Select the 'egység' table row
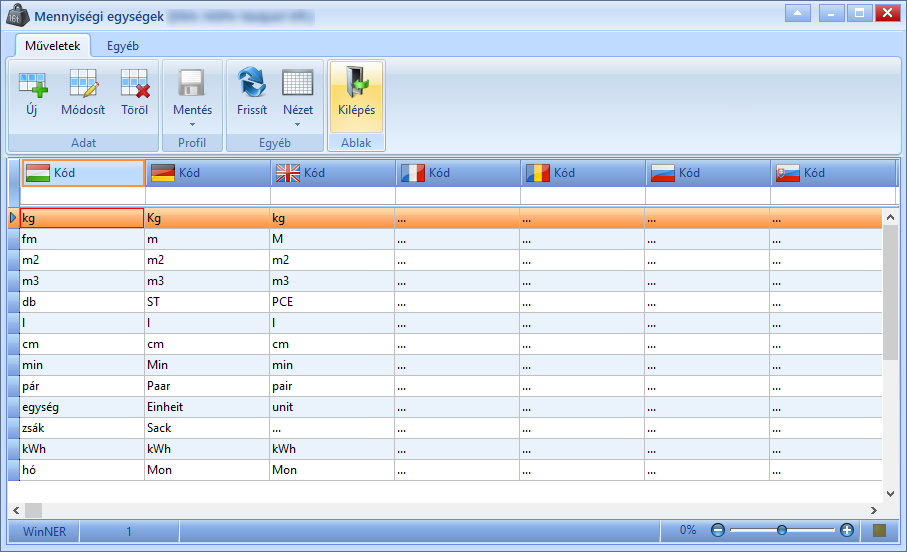Viewport: 907px width, 552px height. 445,407
